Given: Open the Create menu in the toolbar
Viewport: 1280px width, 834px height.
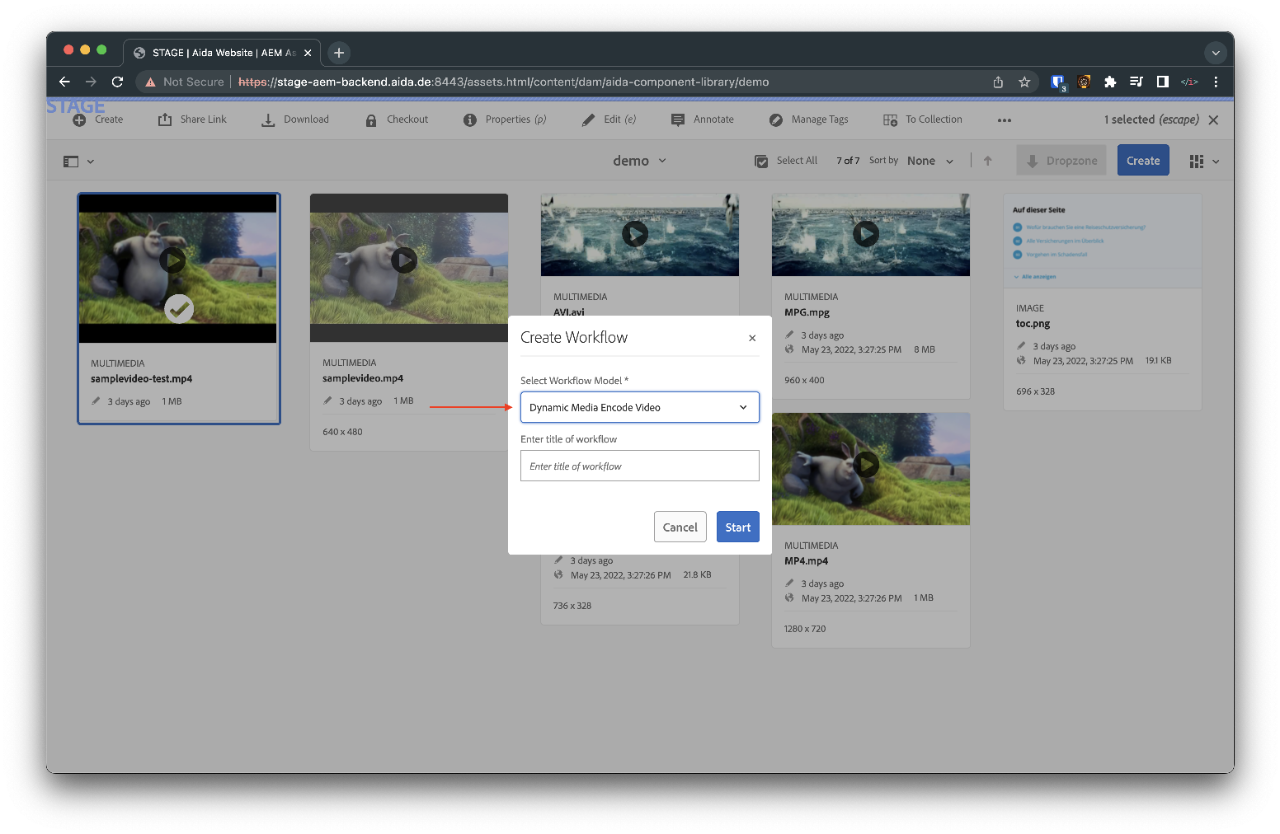Looking at the screenshot, I should tap(97, 119).
